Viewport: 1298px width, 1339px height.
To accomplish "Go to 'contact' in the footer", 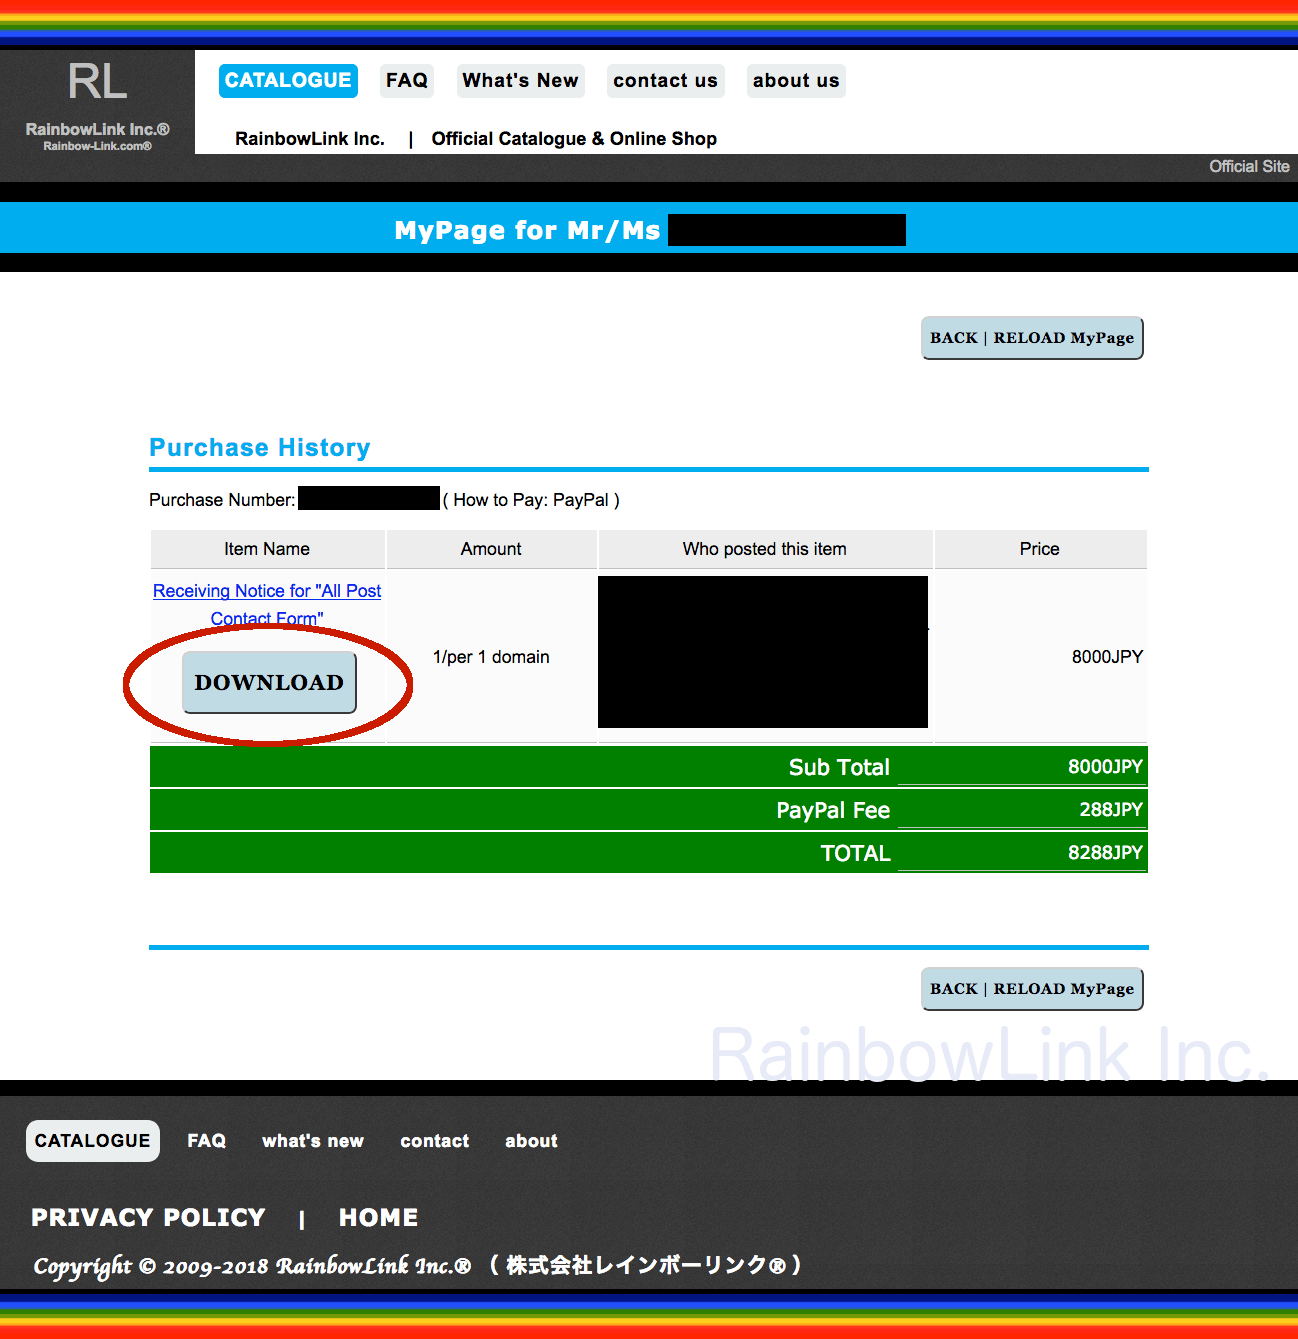I will coord(434,1141).
